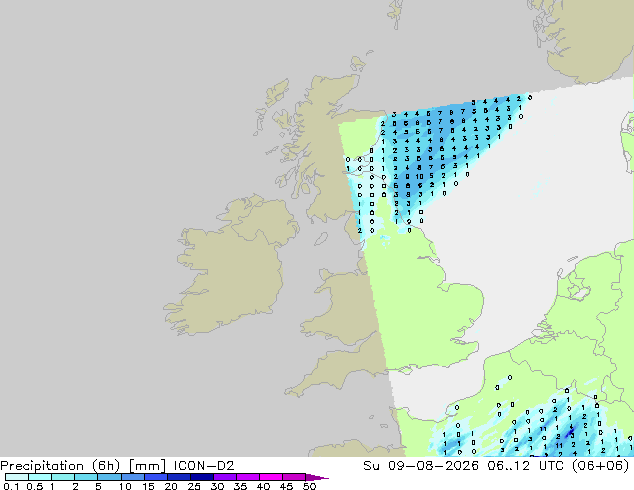Screen dimensions: 634x490
Task: Select the 5–10 mm legend color swatch
Action: 109,477
